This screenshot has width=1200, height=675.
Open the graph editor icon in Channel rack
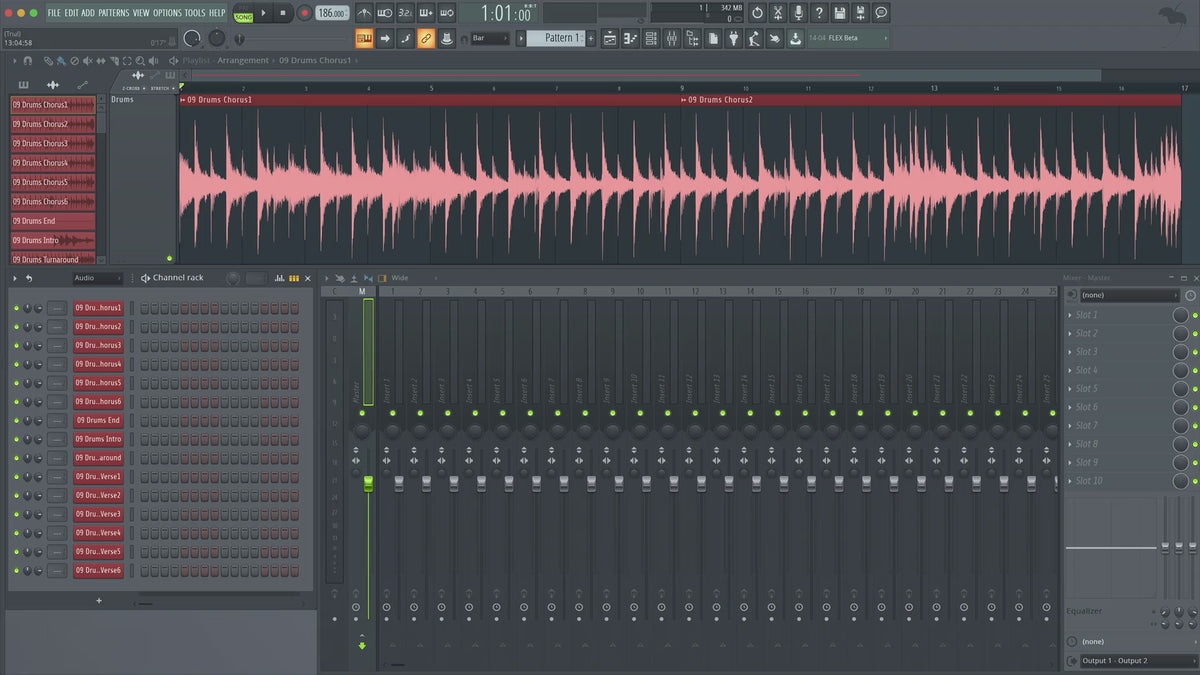(279, 278)
